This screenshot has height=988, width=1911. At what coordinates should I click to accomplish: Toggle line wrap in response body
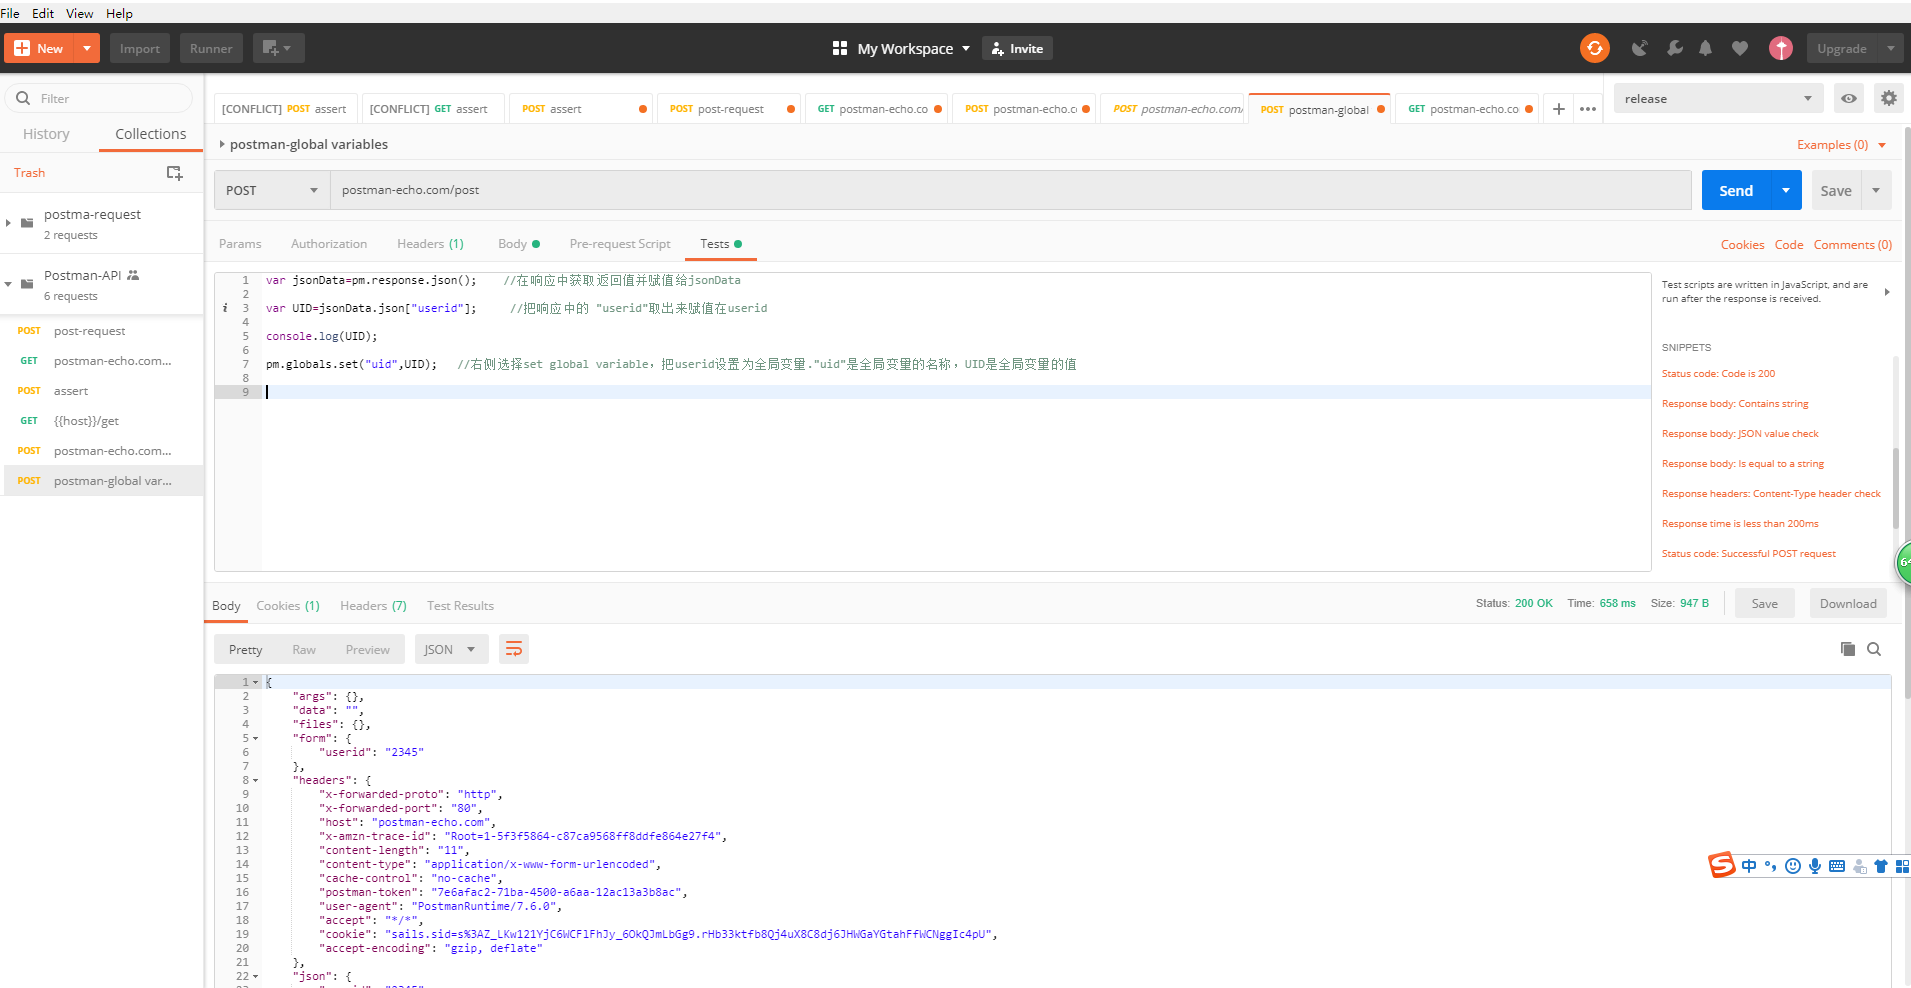pos(514,650)
